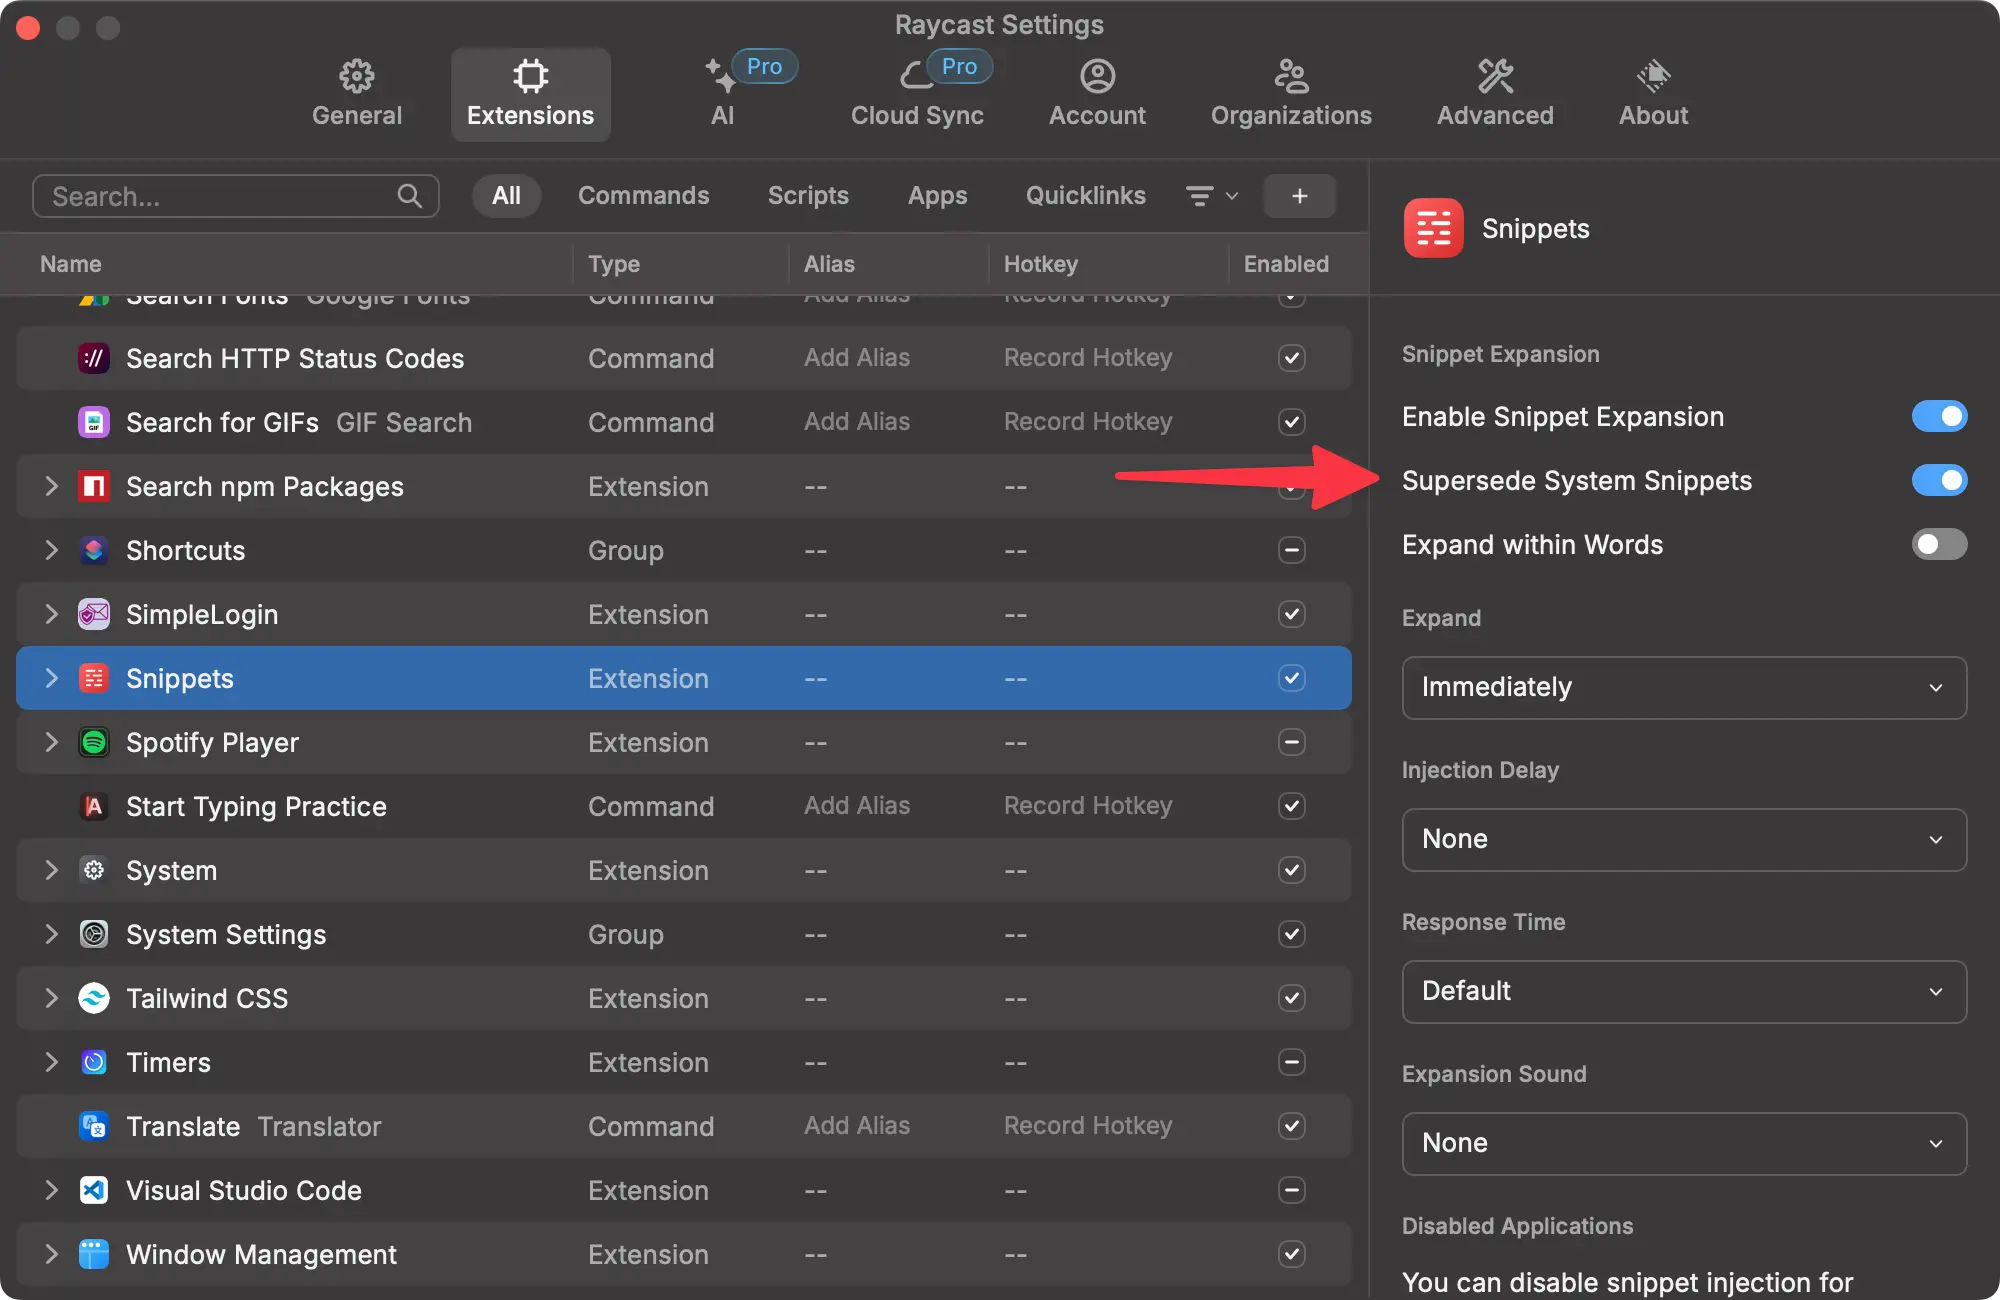Sort by the Name column header
Image resolution: width=2000 pixels, height=1300 pixels.
[x=71, y=264]
